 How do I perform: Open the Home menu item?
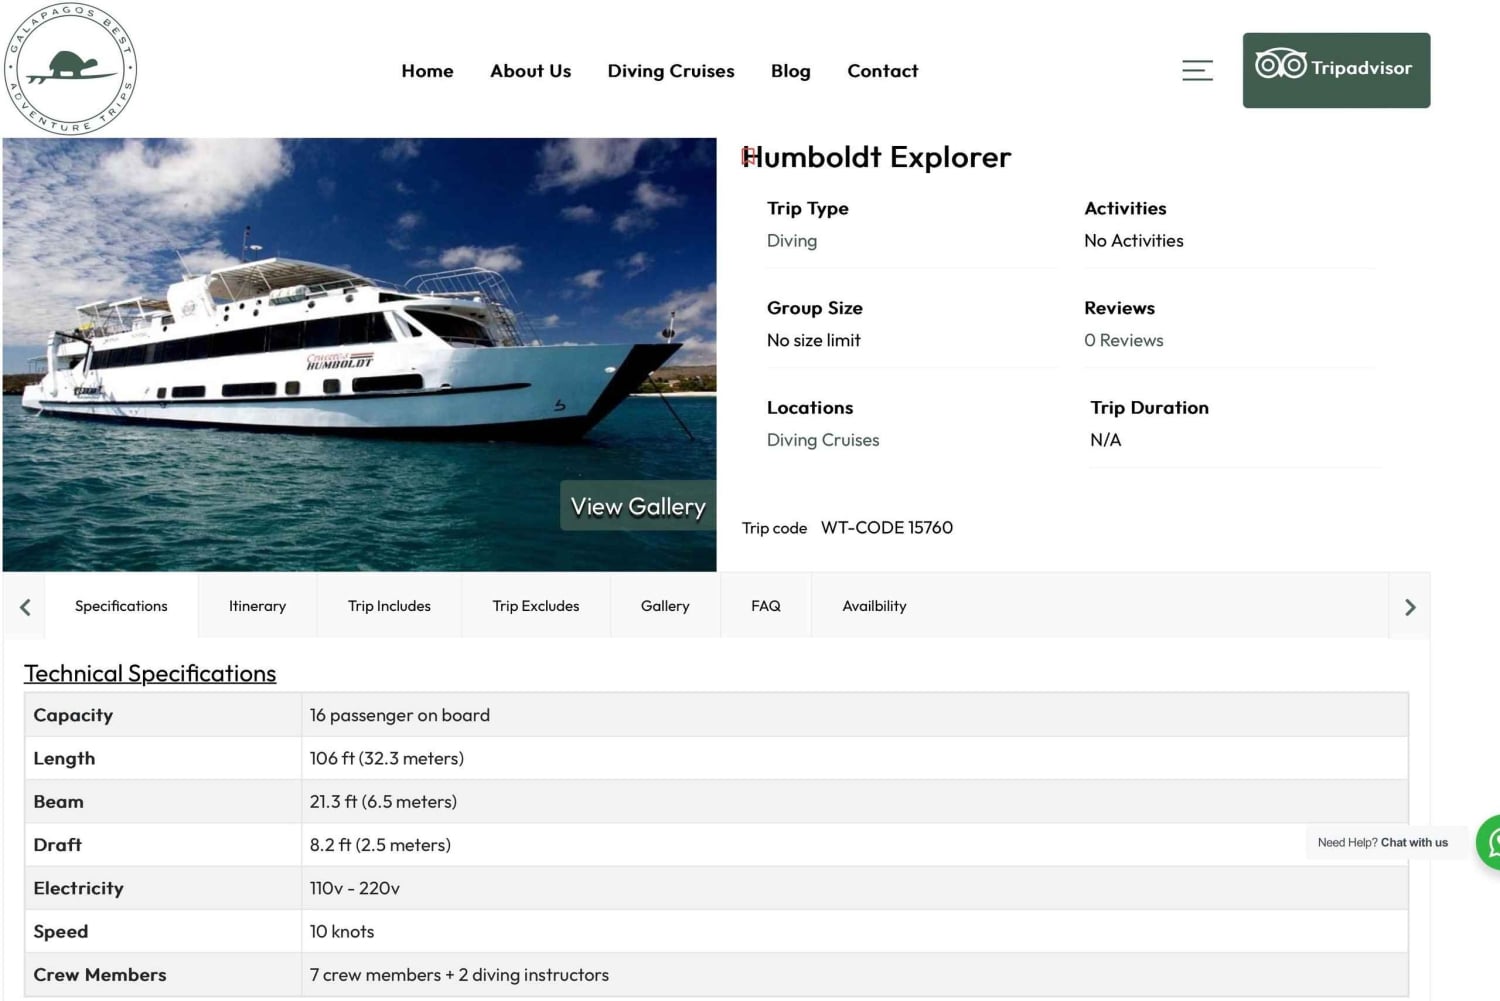point(427,71)
